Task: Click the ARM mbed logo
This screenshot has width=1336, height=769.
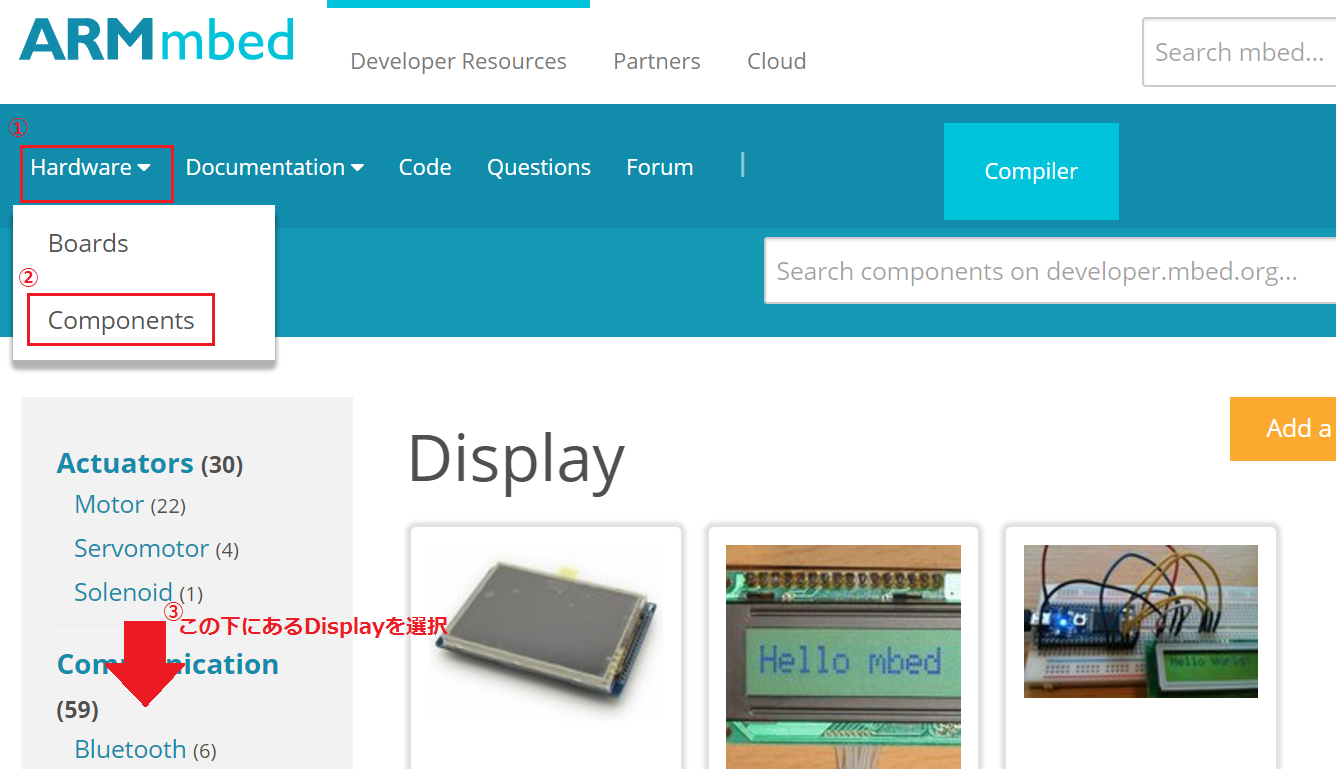Action: point(157,39)
